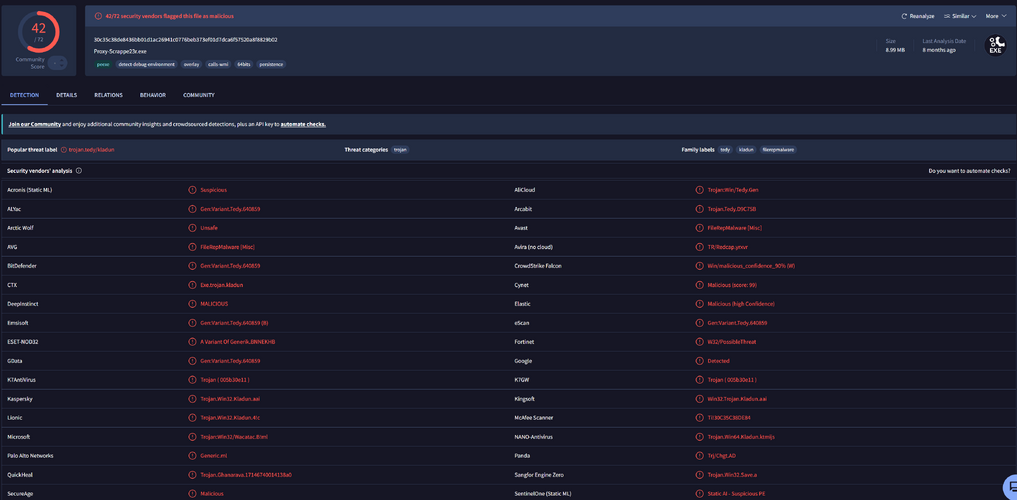Image resolution: width=1017 pixels, height=500 pixels.
Task: Switch to the Details tab
Action: coord(66,95)
